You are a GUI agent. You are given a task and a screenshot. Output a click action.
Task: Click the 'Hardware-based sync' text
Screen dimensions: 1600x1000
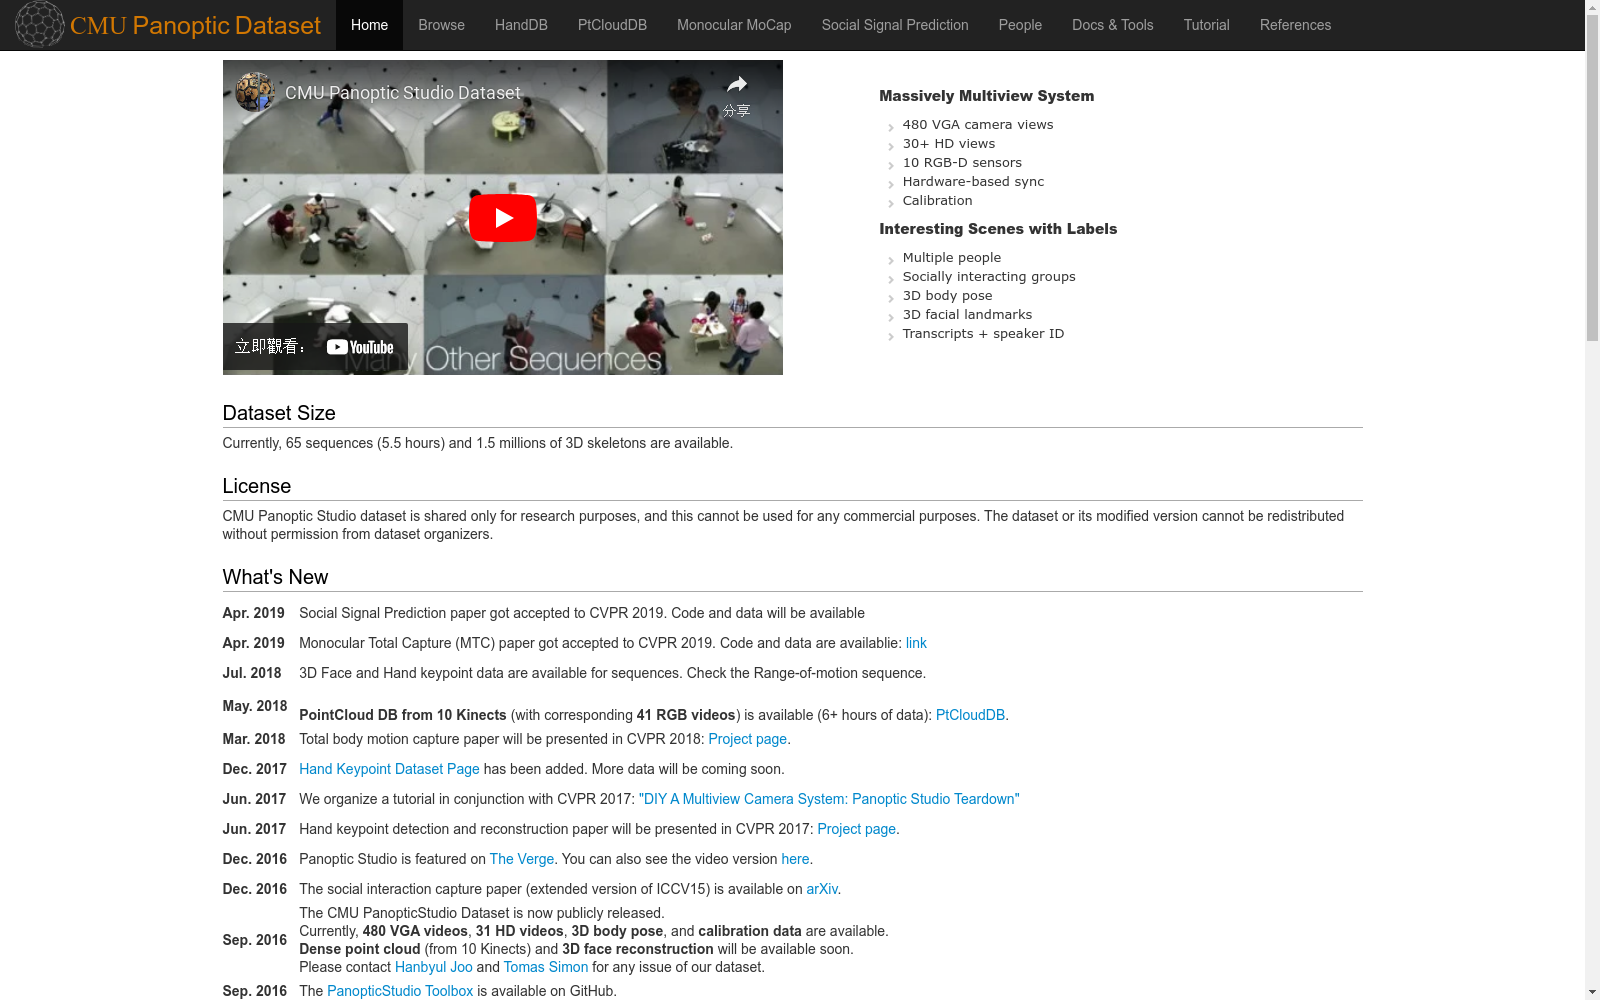(x=973, y=182)
